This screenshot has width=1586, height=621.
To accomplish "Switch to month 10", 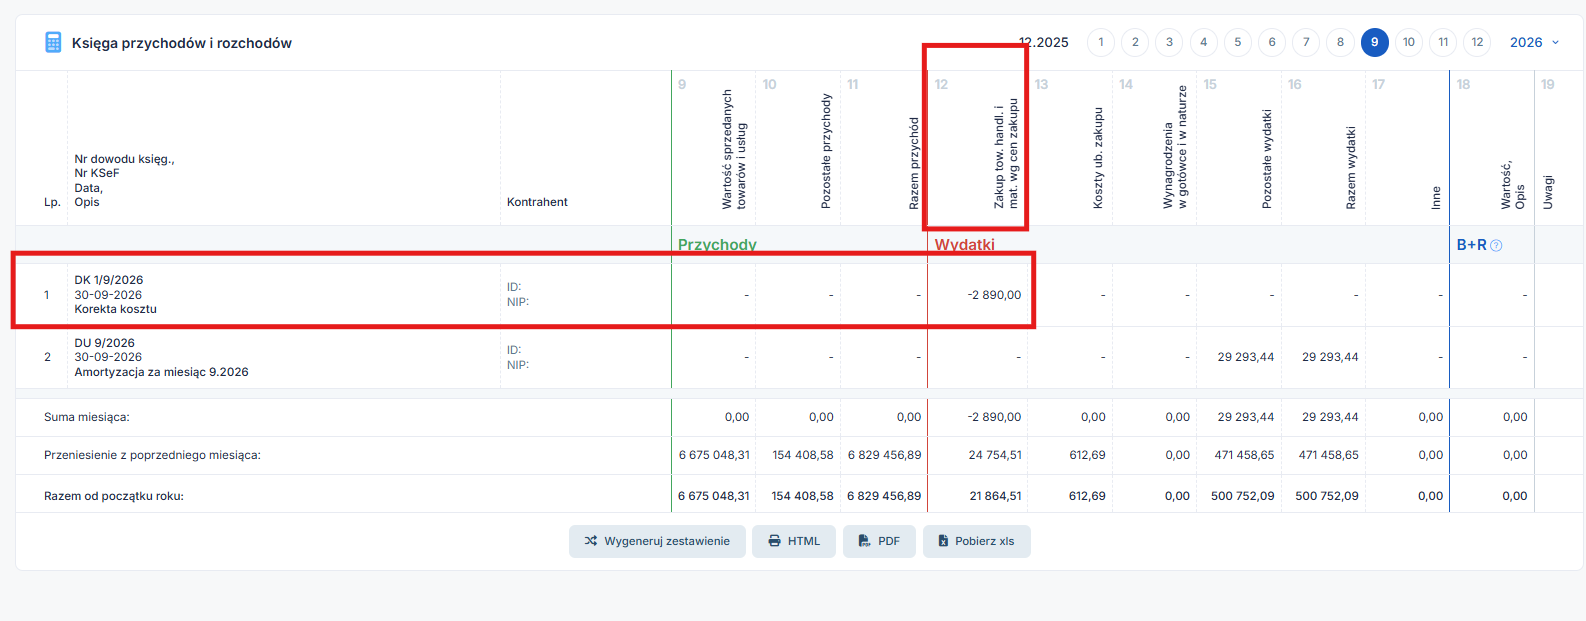I will [1409, 42].
